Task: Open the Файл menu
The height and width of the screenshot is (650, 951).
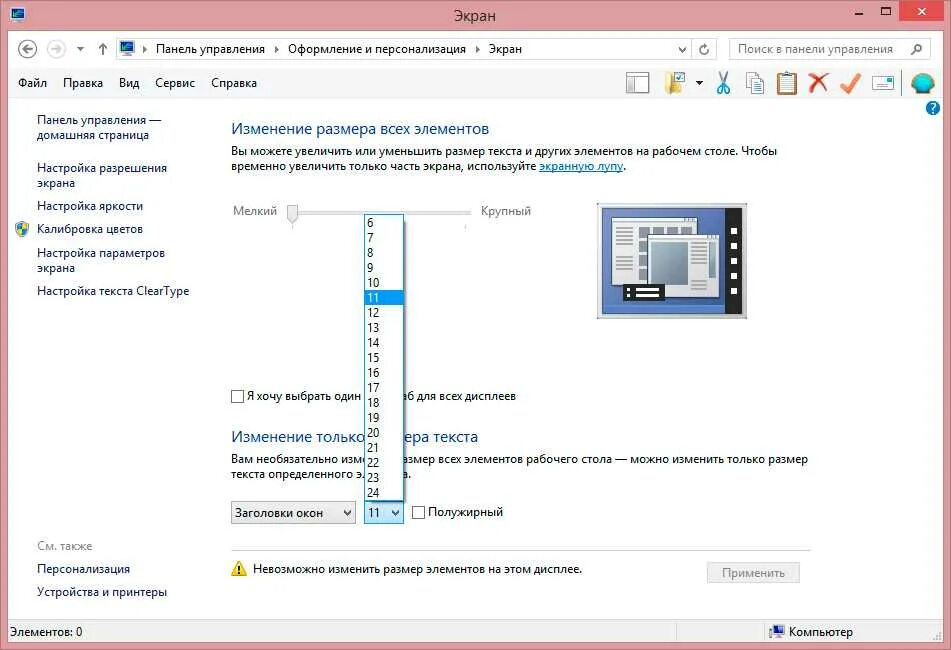Action: click(x=33, y=83)
